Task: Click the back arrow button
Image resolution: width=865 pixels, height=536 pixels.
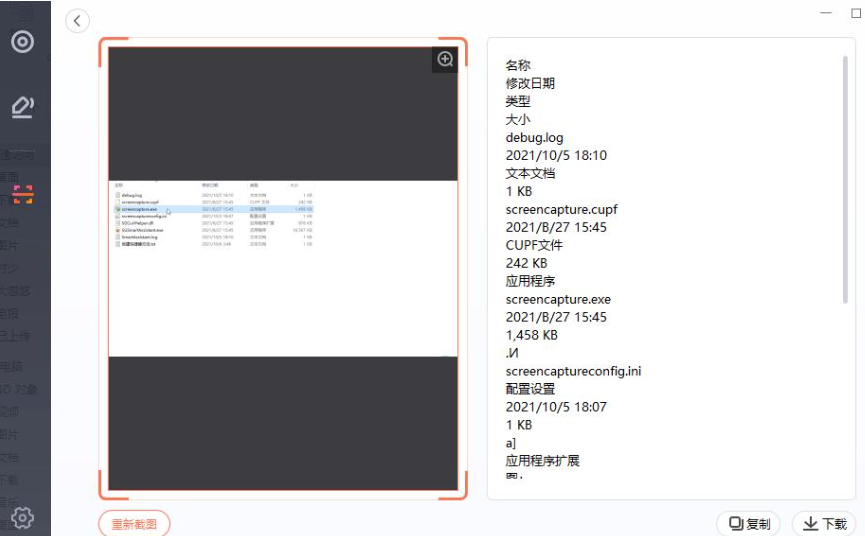Action: (77, 20)
